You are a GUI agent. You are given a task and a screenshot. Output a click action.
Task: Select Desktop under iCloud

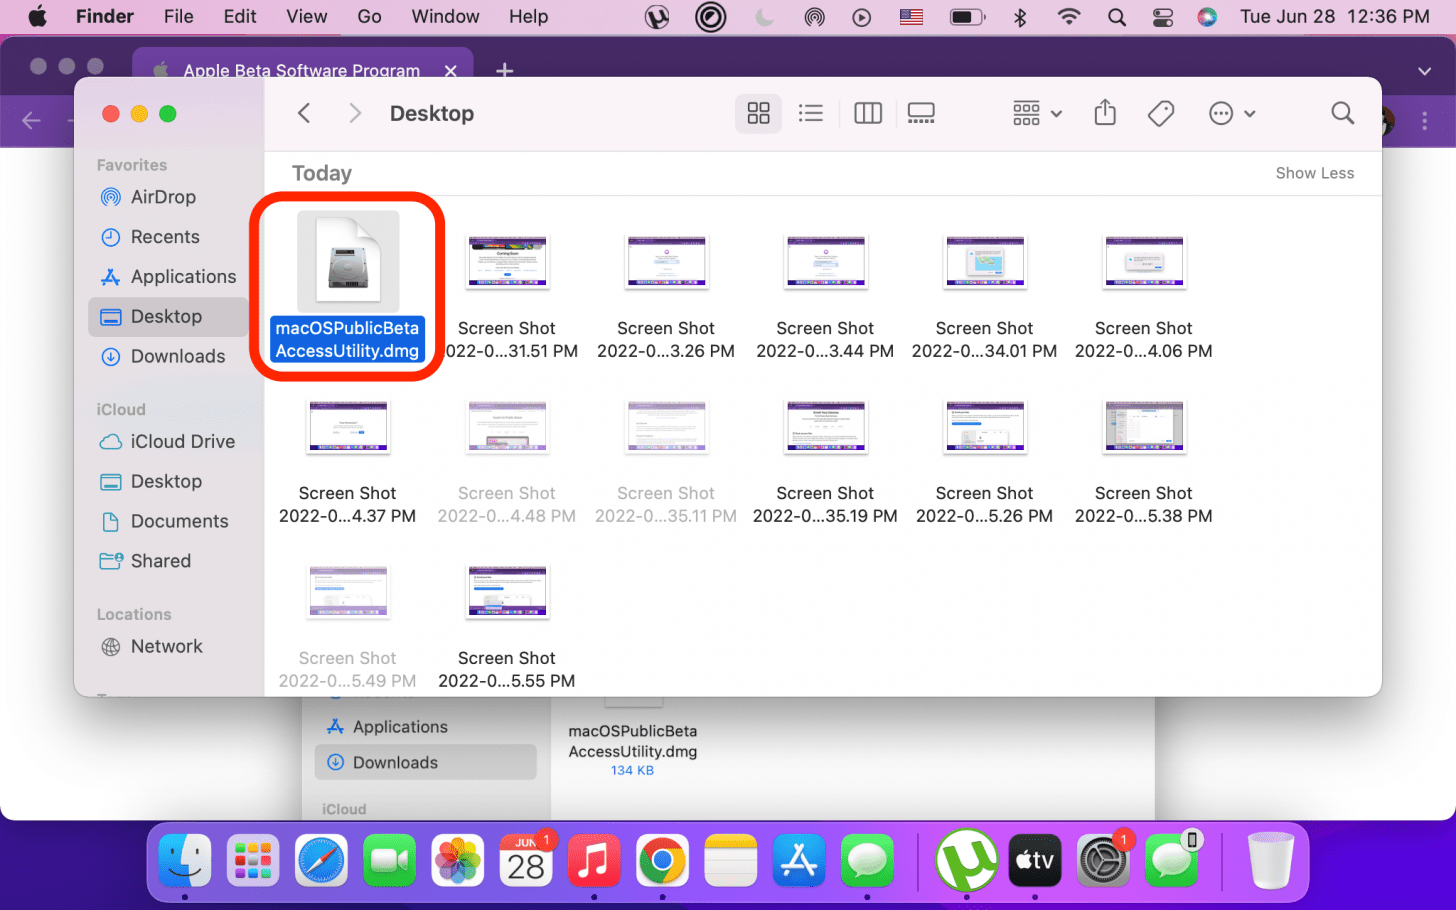[x=166, y=482]
